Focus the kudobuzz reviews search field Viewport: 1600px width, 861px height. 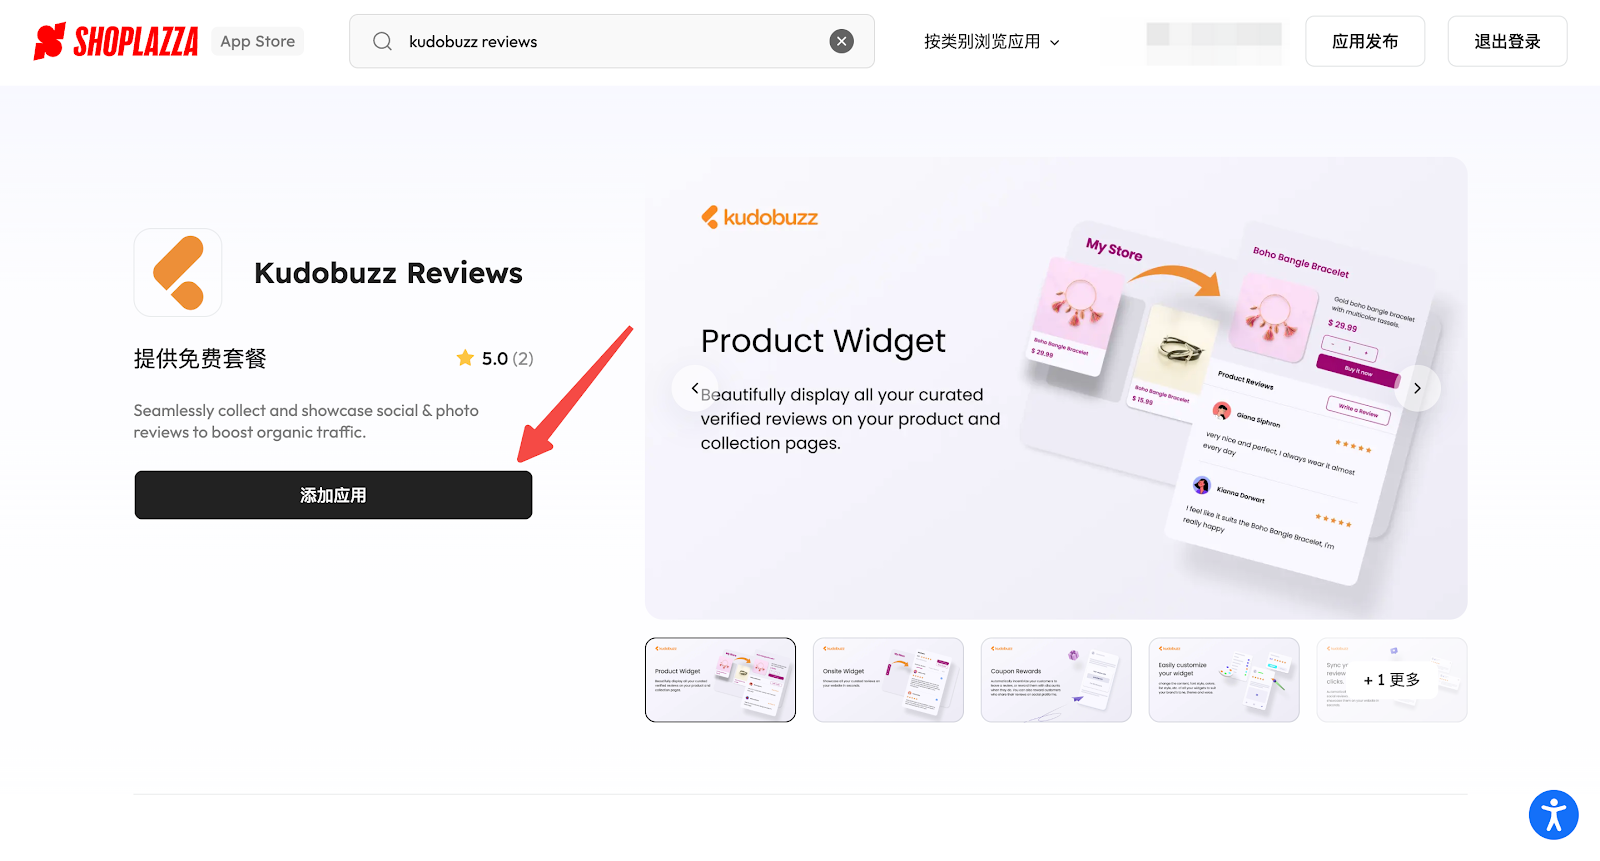(612, 41)
